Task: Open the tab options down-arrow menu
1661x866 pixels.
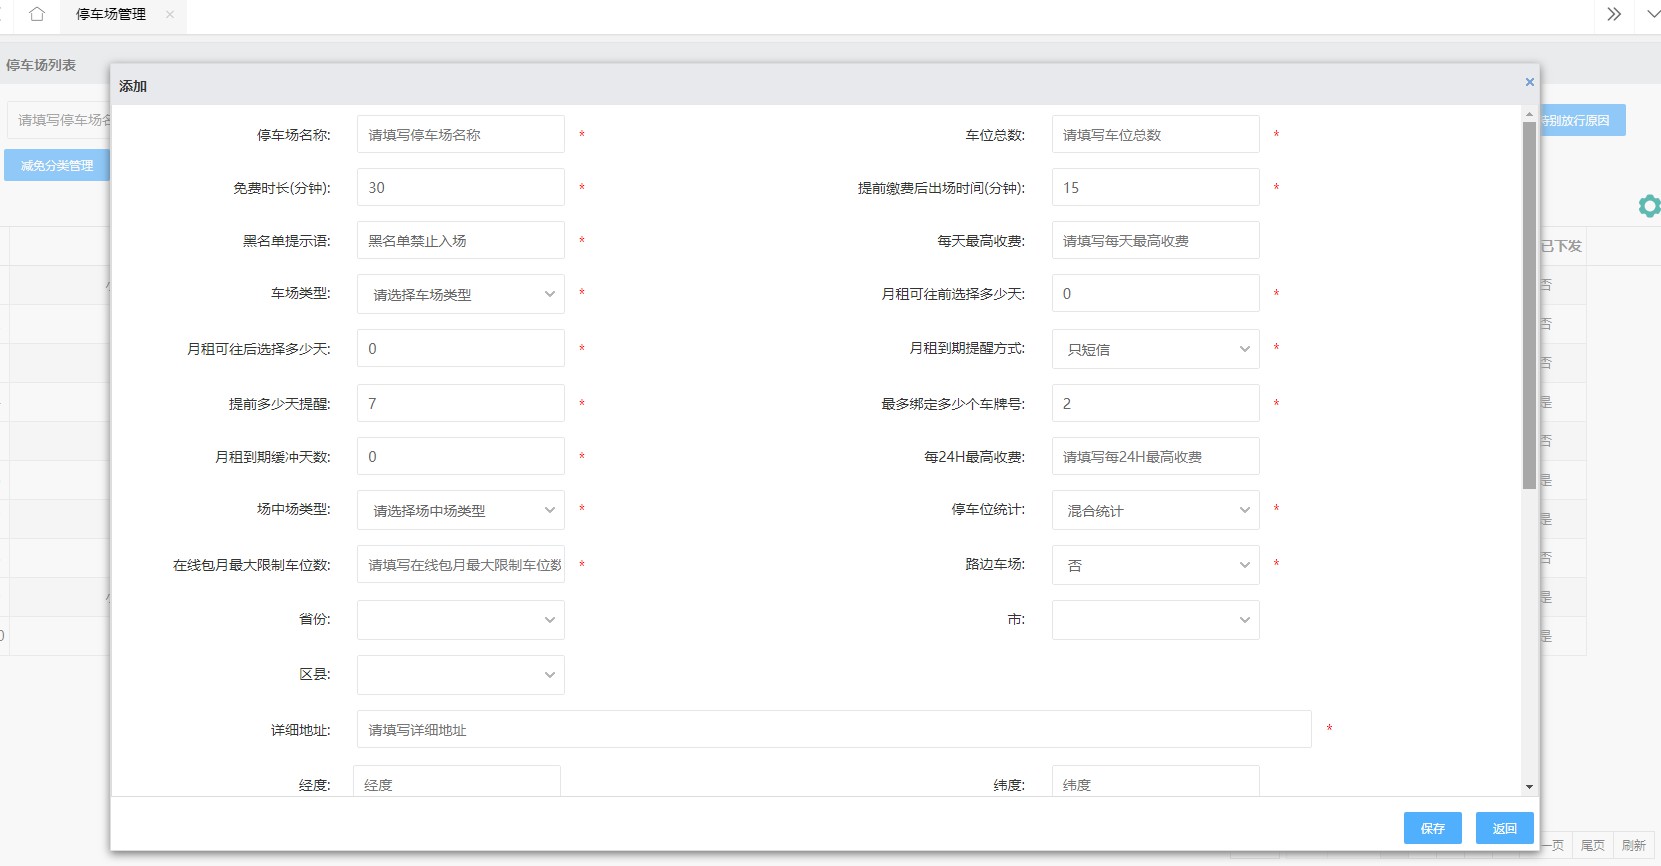Action: (x=1653, y=14)
